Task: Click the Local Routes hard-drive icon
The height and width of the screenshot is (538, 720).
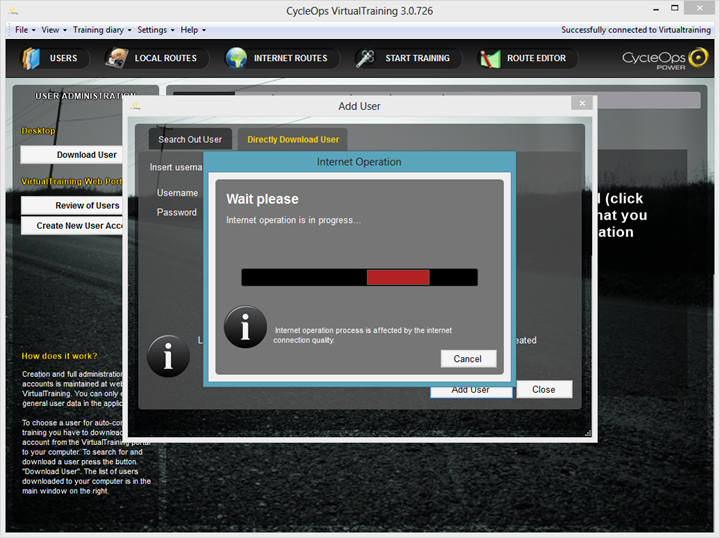Action: [116, 58]
